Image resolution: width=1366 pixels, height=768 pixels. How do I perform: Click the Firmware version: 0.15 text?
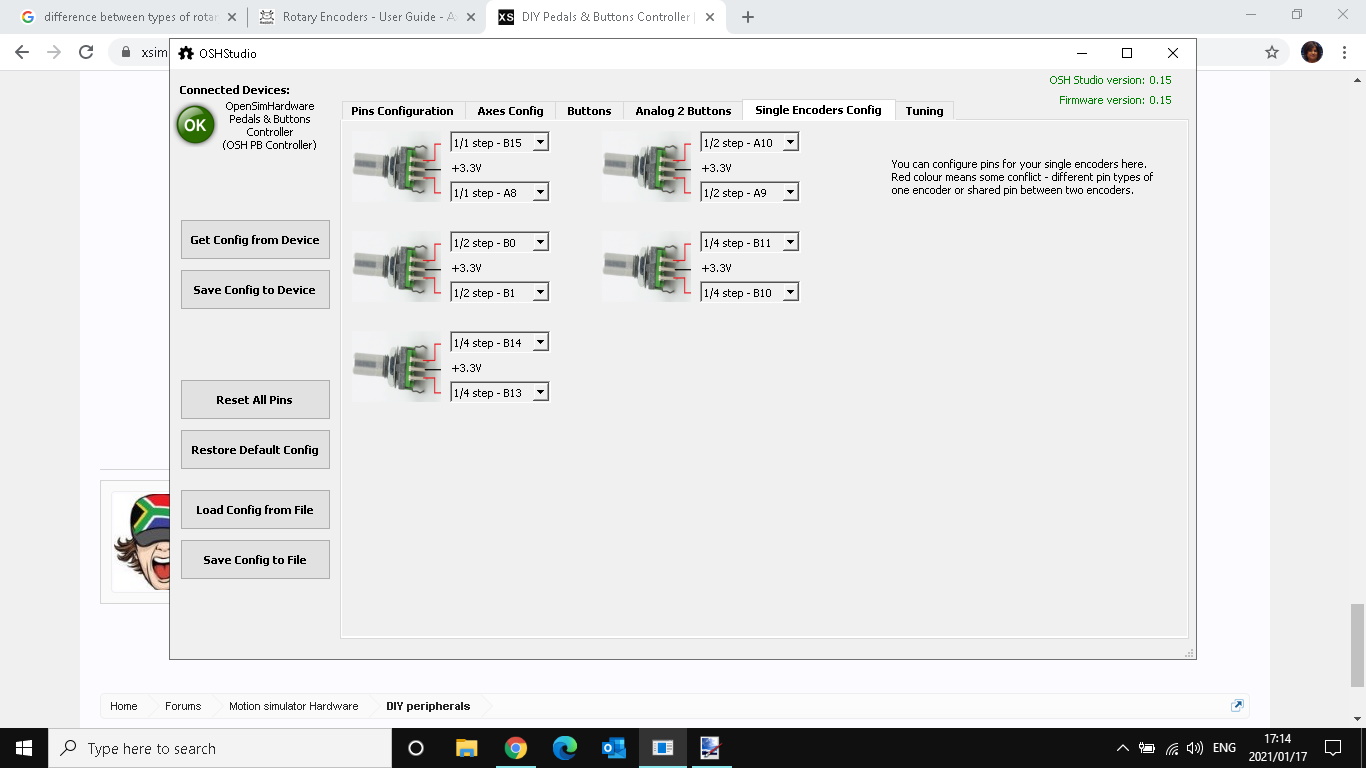coord(1115,100)
